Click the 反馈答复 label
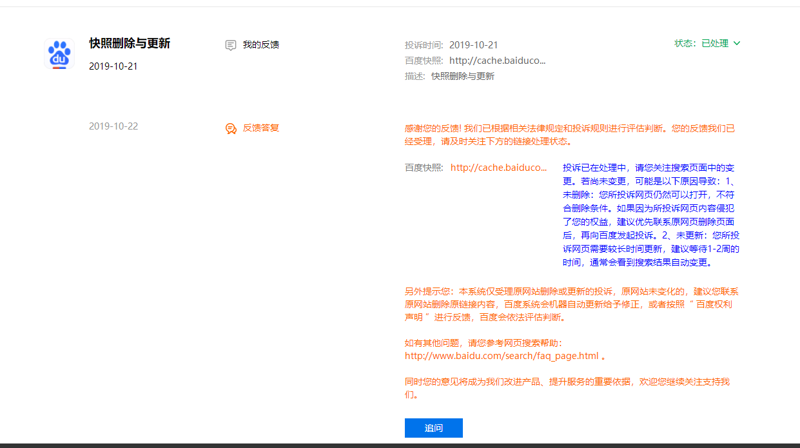 (261, 128)
